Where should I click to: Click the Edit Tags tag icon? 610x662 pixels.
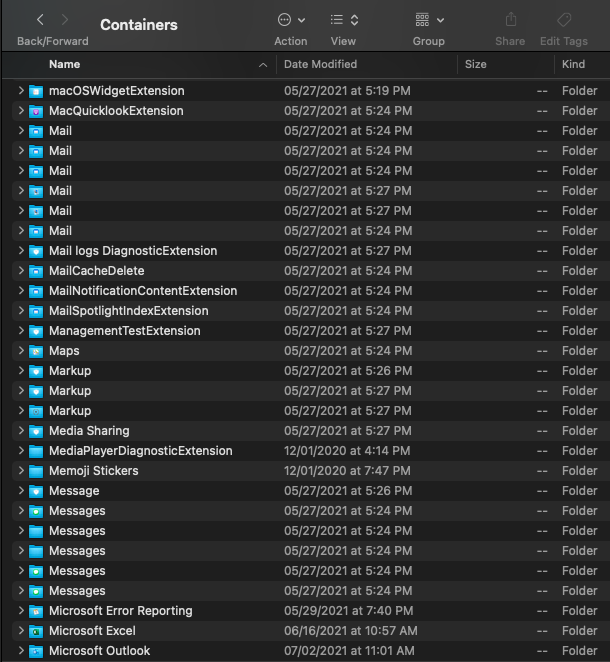[x=564, y=19]
